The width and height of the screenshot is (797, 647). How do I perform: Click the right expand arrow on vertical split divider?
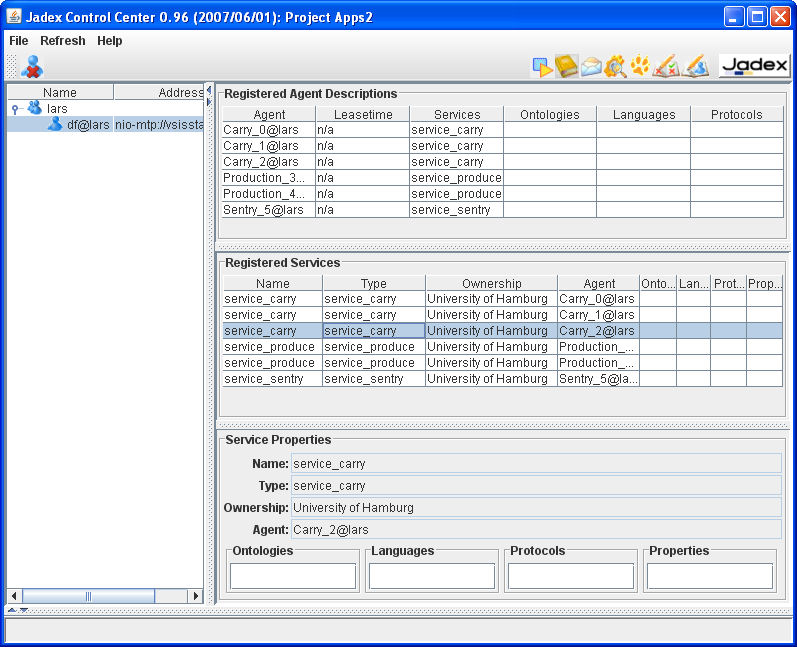click(208, 102)
